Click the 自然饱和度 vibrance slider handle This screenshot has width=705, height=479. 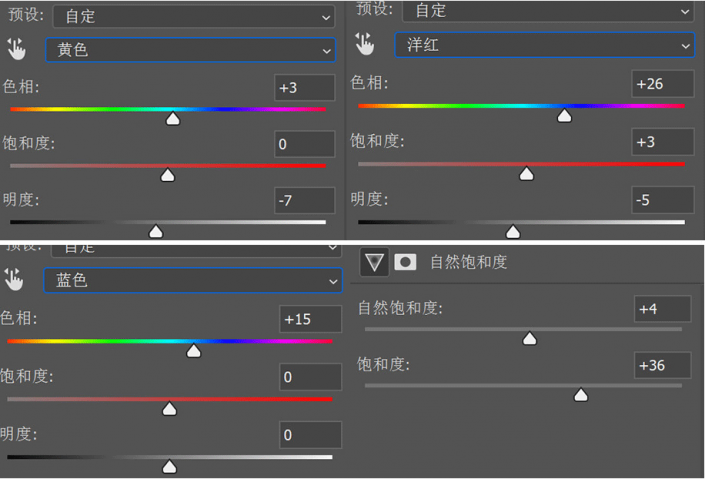point(530,339)
